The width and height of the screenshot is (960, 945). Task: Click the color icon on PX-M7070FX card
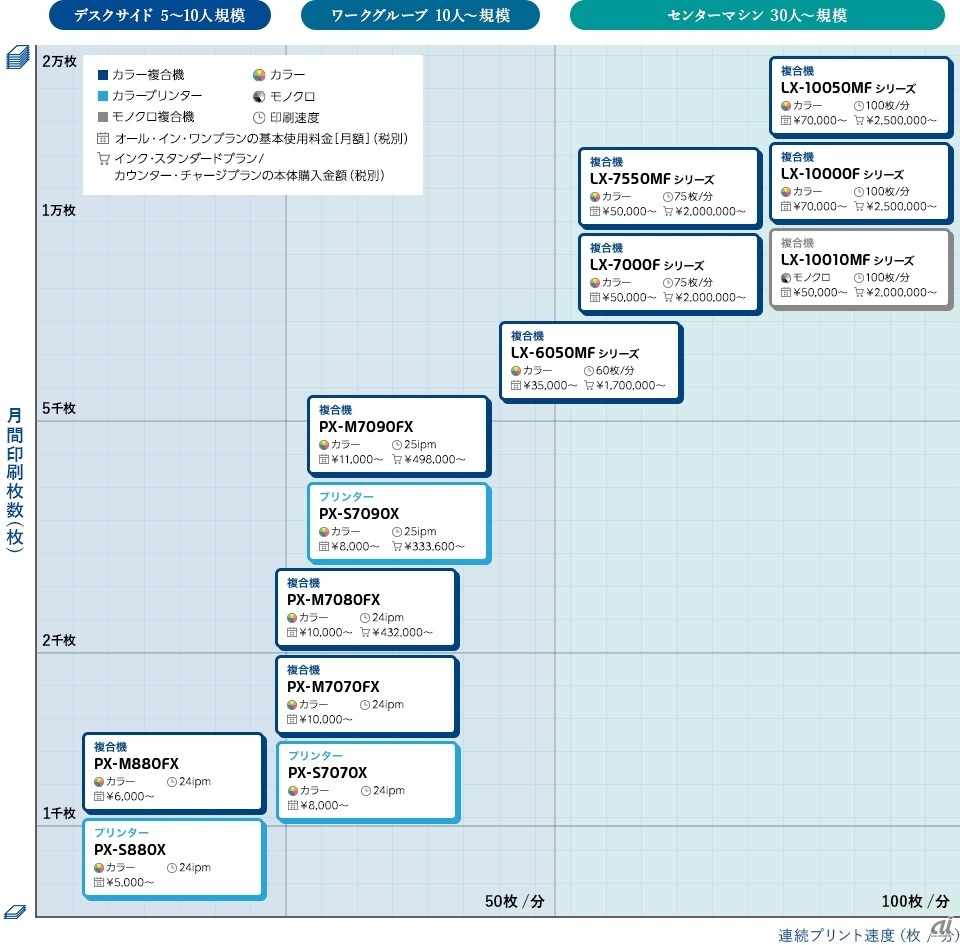tap(292, 705)
